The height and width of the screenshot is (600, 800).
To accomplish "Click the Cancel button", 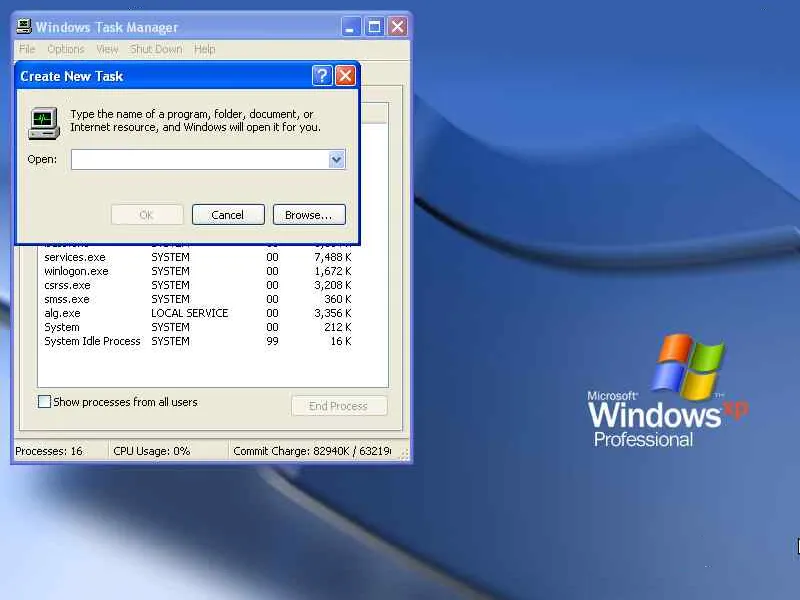I will pyautogui.click(x=228, y=215).
